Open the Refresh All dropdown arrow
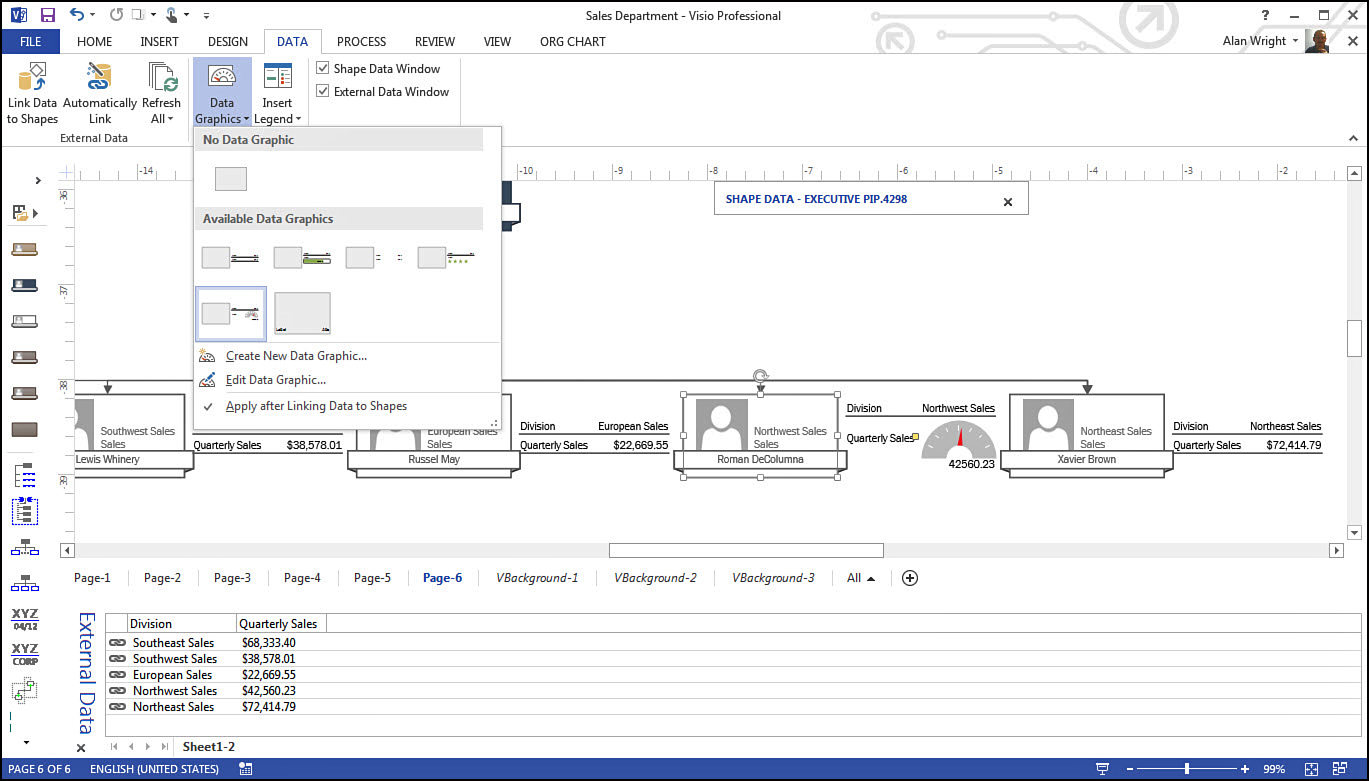1369x781 pixels. coord(170,120)
